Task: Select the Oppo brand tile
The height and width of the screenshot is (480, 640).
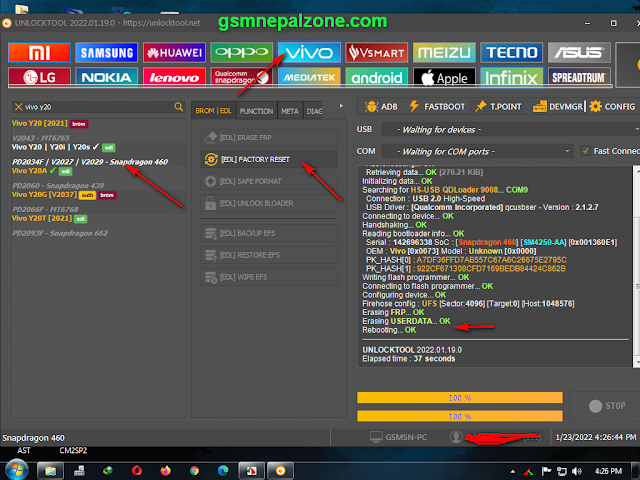Action: click(242, 53)
